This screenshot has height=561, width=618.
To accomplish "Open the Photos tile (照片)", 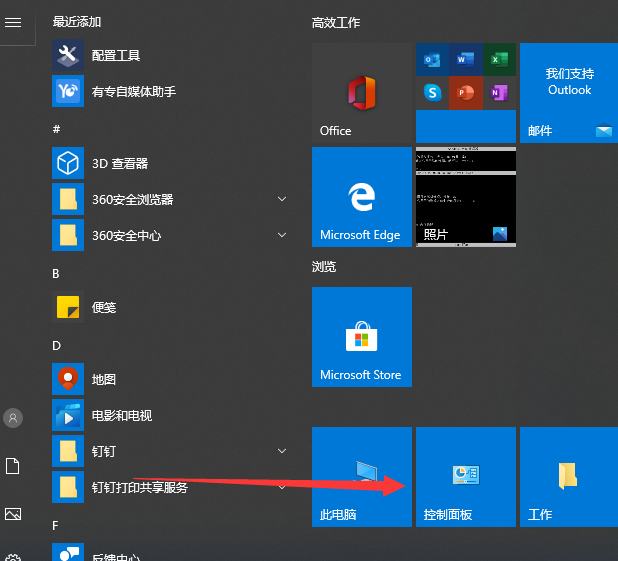I will pyautogui.click(x=466, y=197).
